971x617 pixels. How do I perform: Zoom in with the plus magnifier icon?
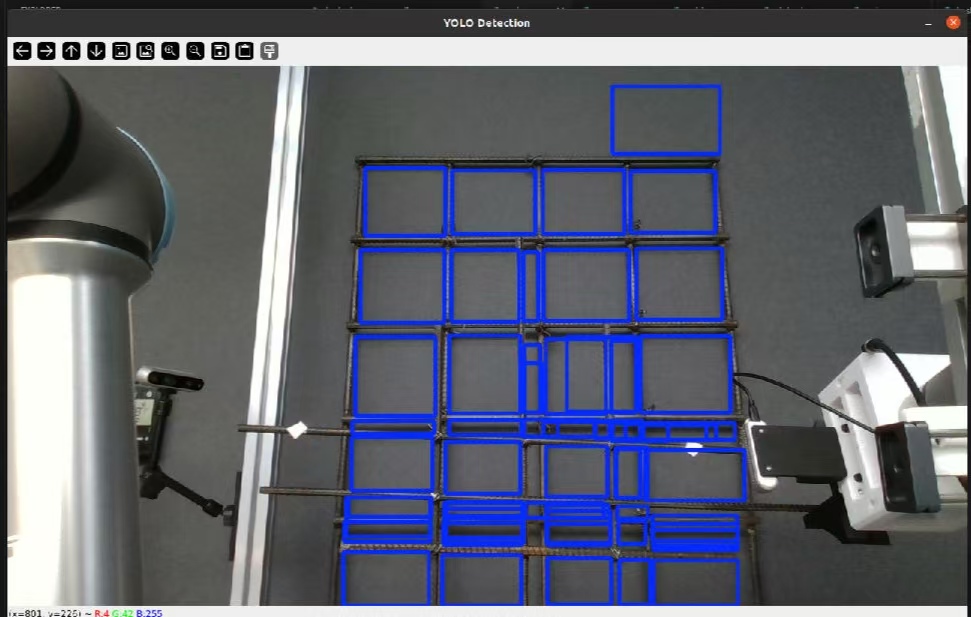pyautogui.click(x=170, y=51)
